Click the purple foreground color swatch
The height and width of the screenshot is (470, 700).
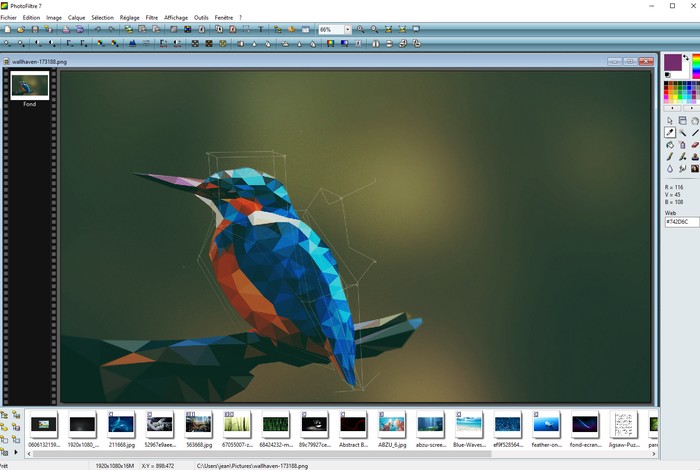673,62
